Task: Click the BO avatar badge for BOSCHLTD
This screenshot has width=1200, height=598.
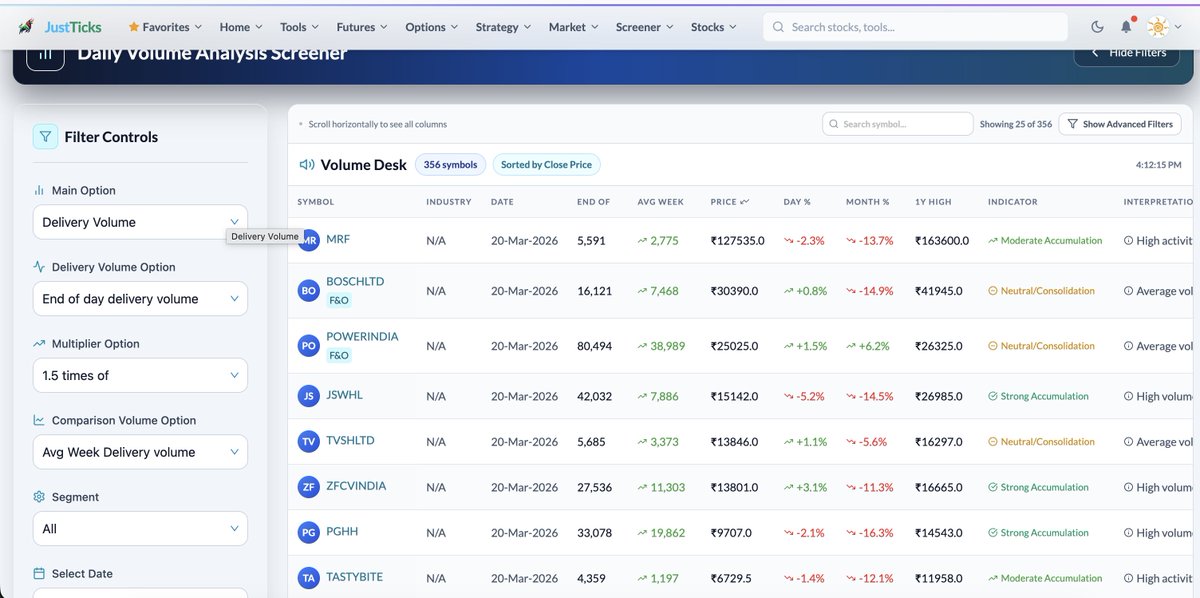Action: (x=310, y=291)
